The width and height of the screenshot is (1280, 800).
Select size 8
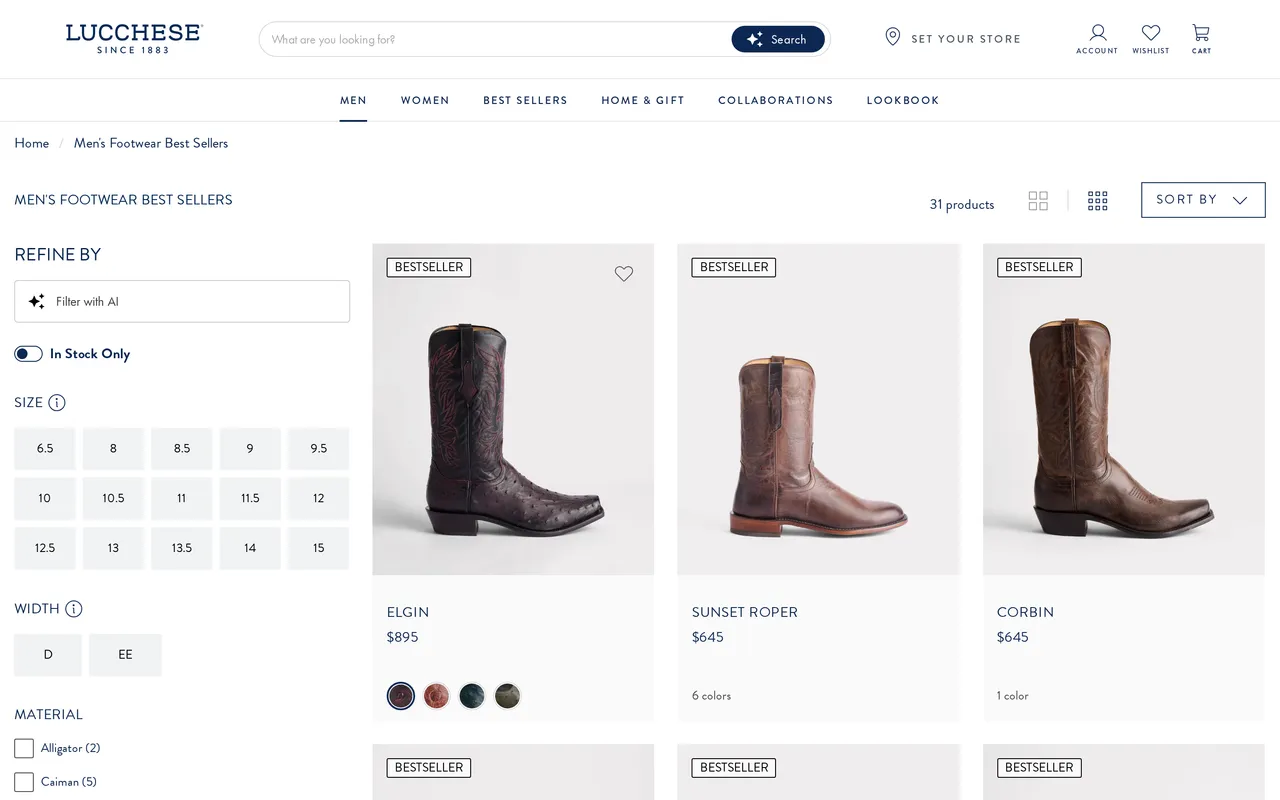coord(113,449)
